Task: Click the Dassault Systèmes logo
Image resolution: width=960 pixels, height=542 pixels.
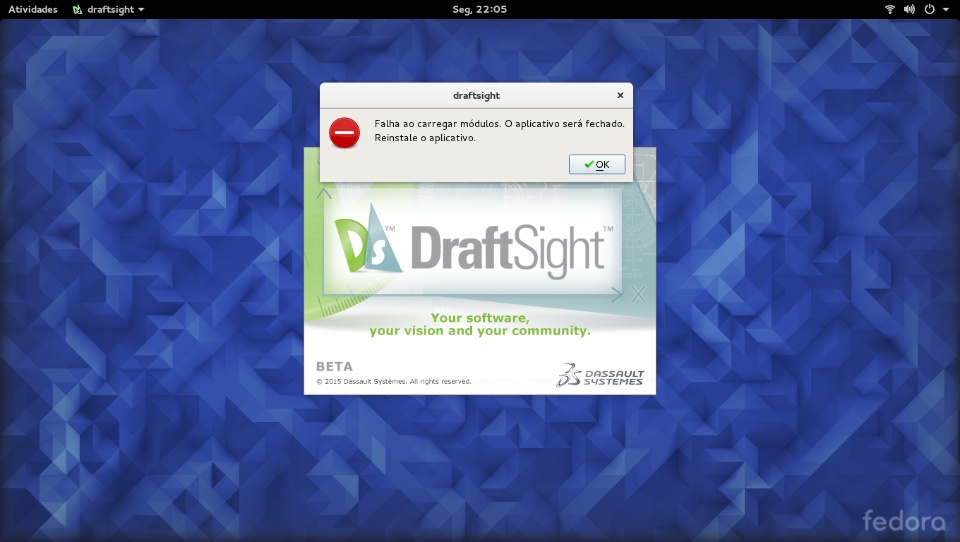Action: (x=600, y=375)
